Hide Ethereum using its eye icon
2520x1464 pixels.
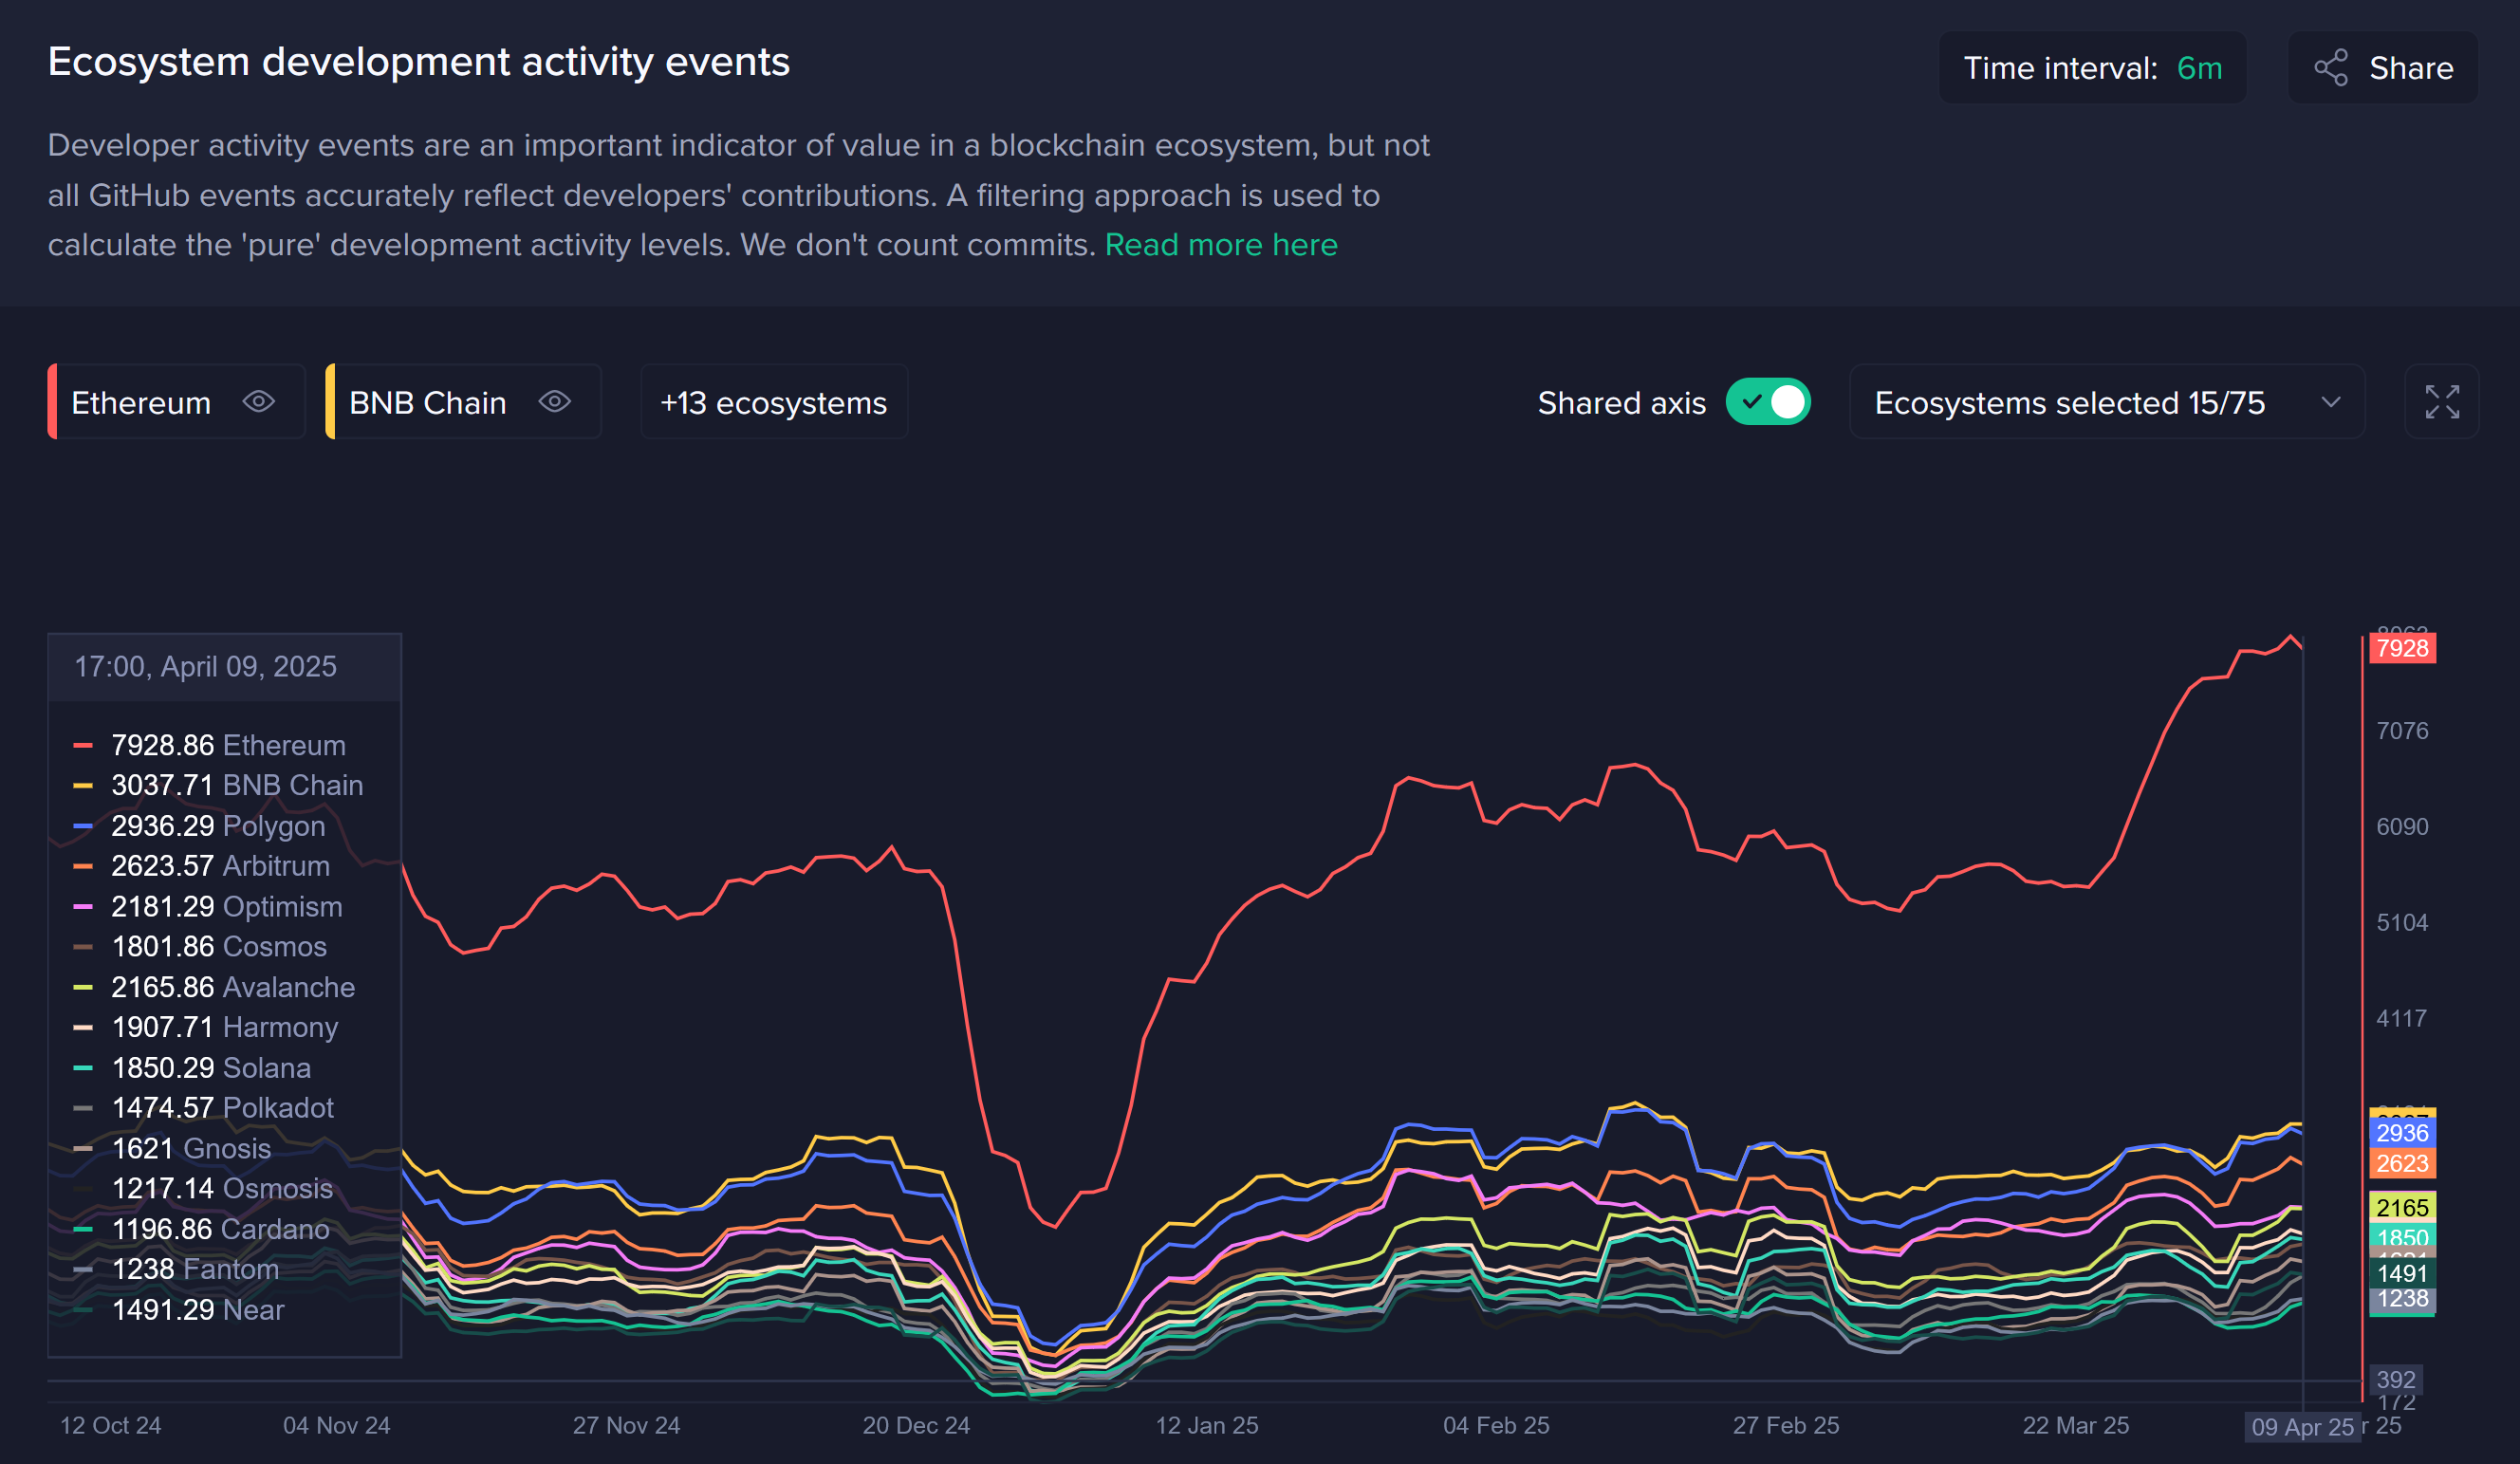(x=259, y=402)
